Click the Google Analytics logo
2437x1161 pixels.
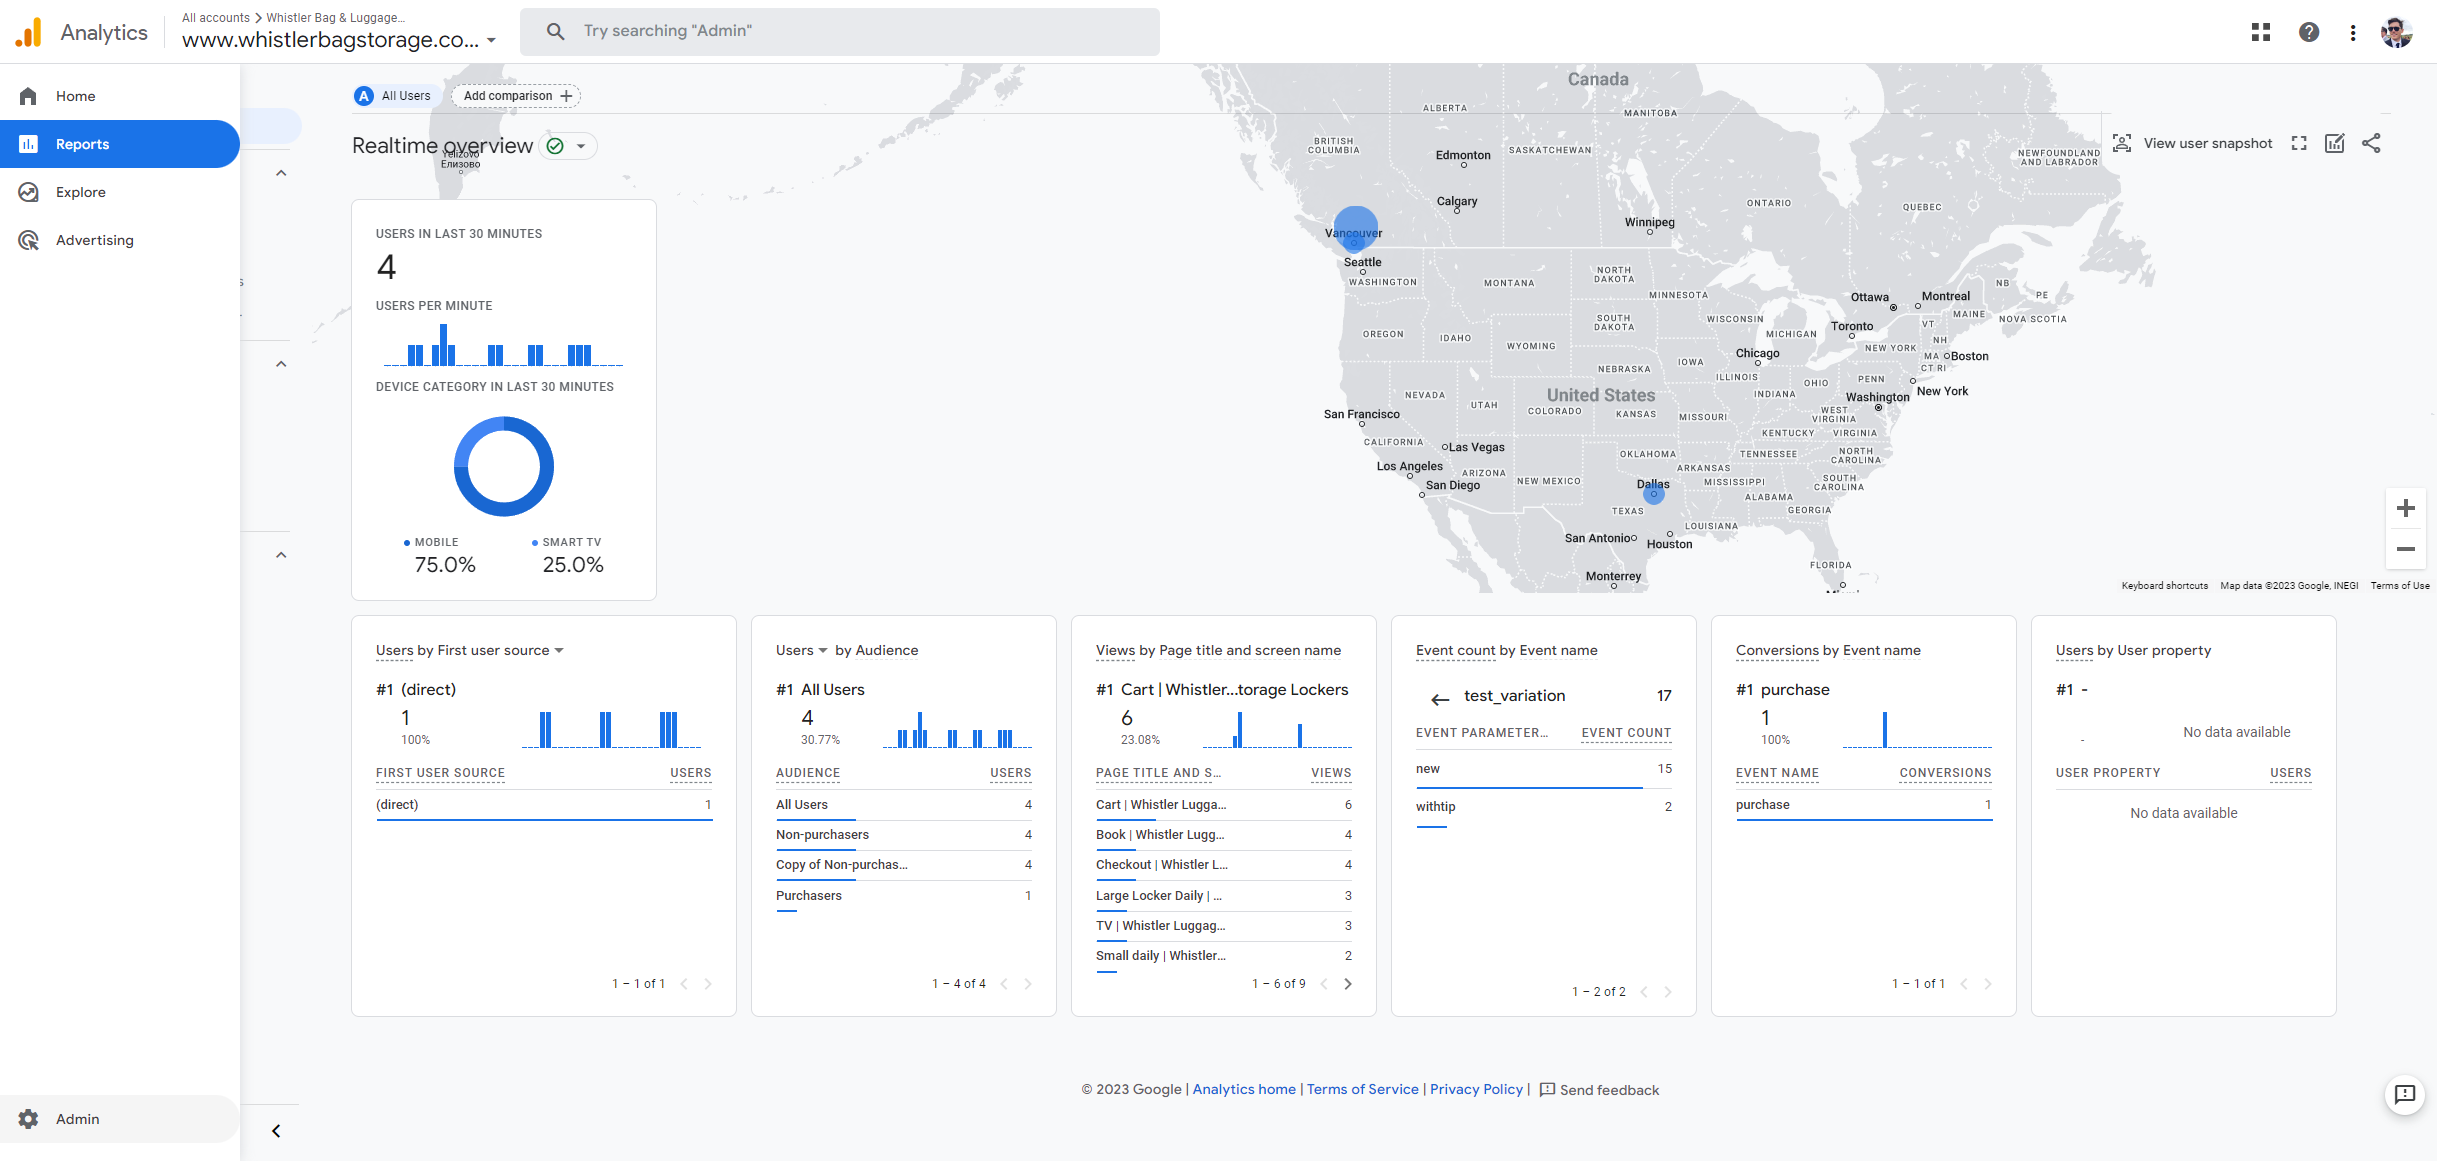click(29, 32)
